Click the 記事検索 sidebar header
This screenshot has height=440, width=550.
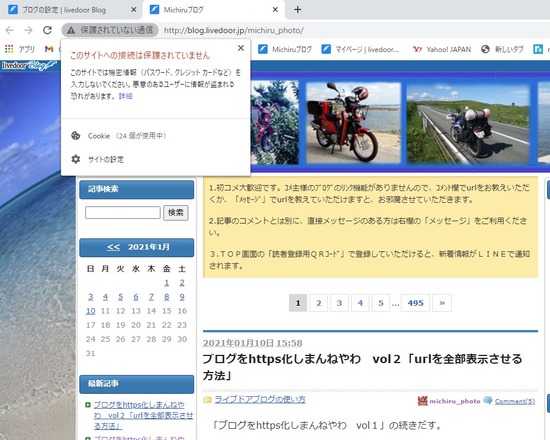click(x=136, y=189)
